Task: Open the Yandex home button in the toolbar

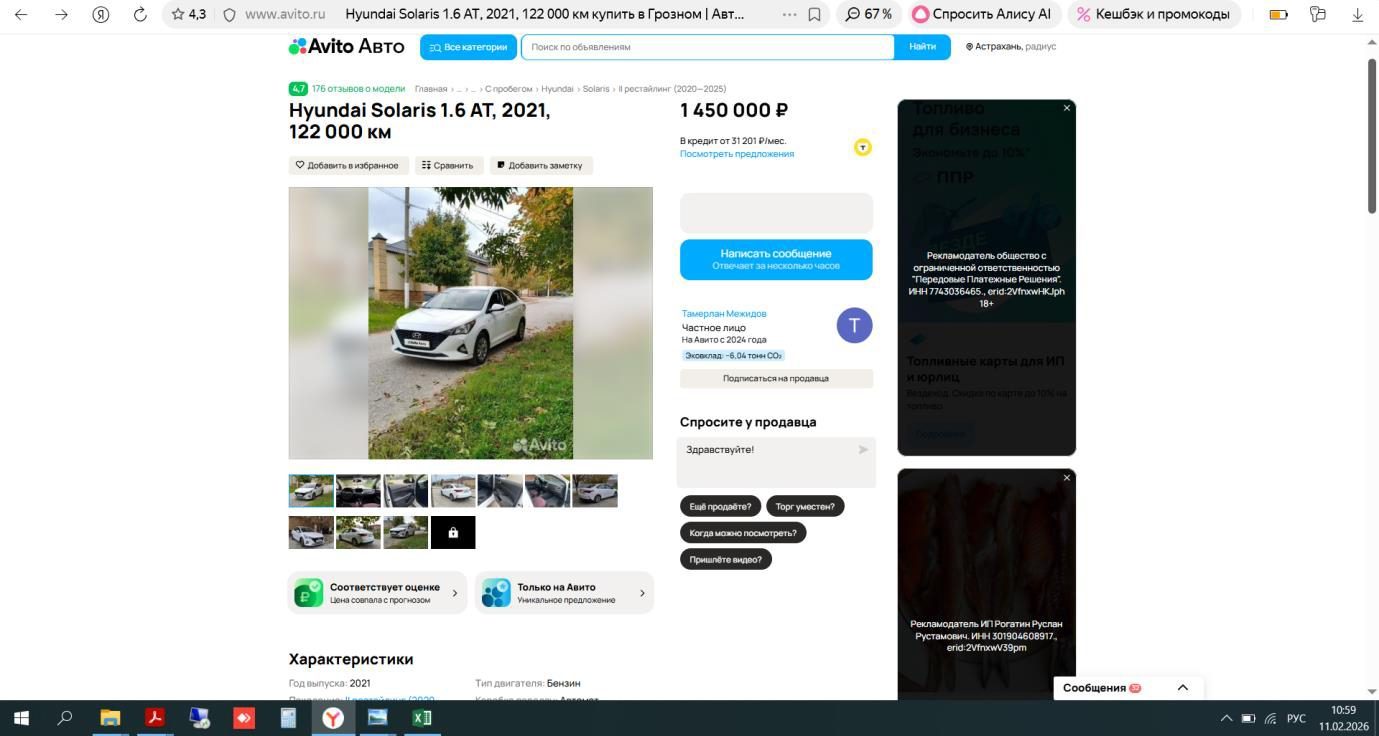Action: (100, 14)
